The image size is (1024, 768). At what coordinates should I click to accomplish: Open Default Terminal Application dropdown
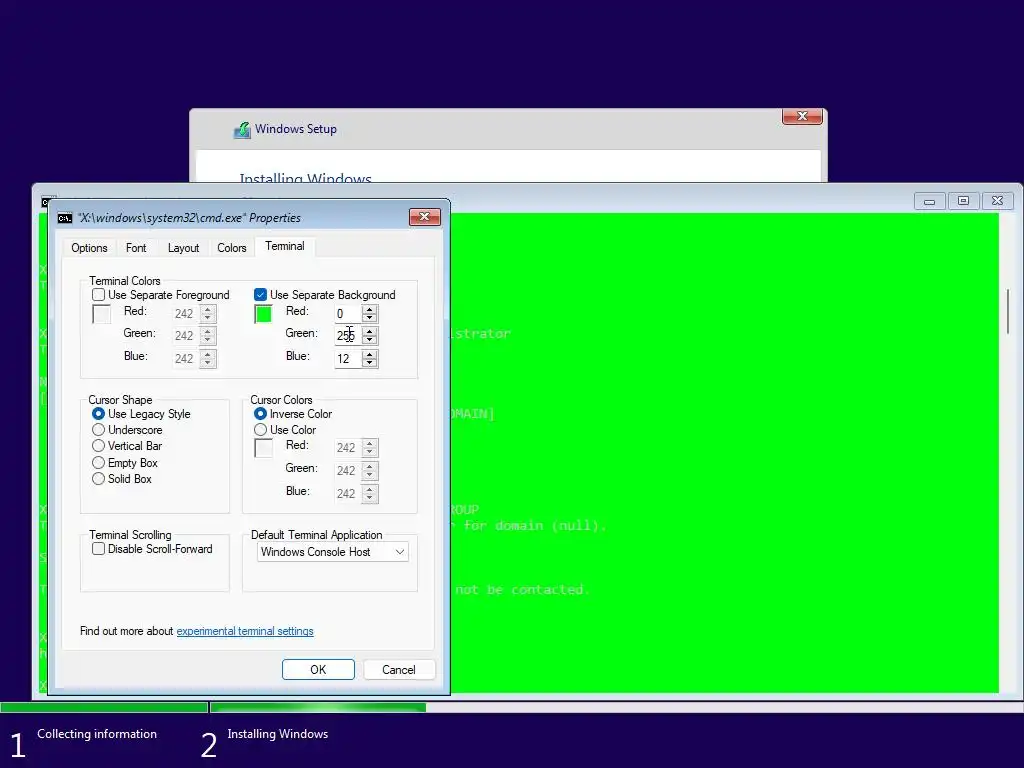pos(332,552)
